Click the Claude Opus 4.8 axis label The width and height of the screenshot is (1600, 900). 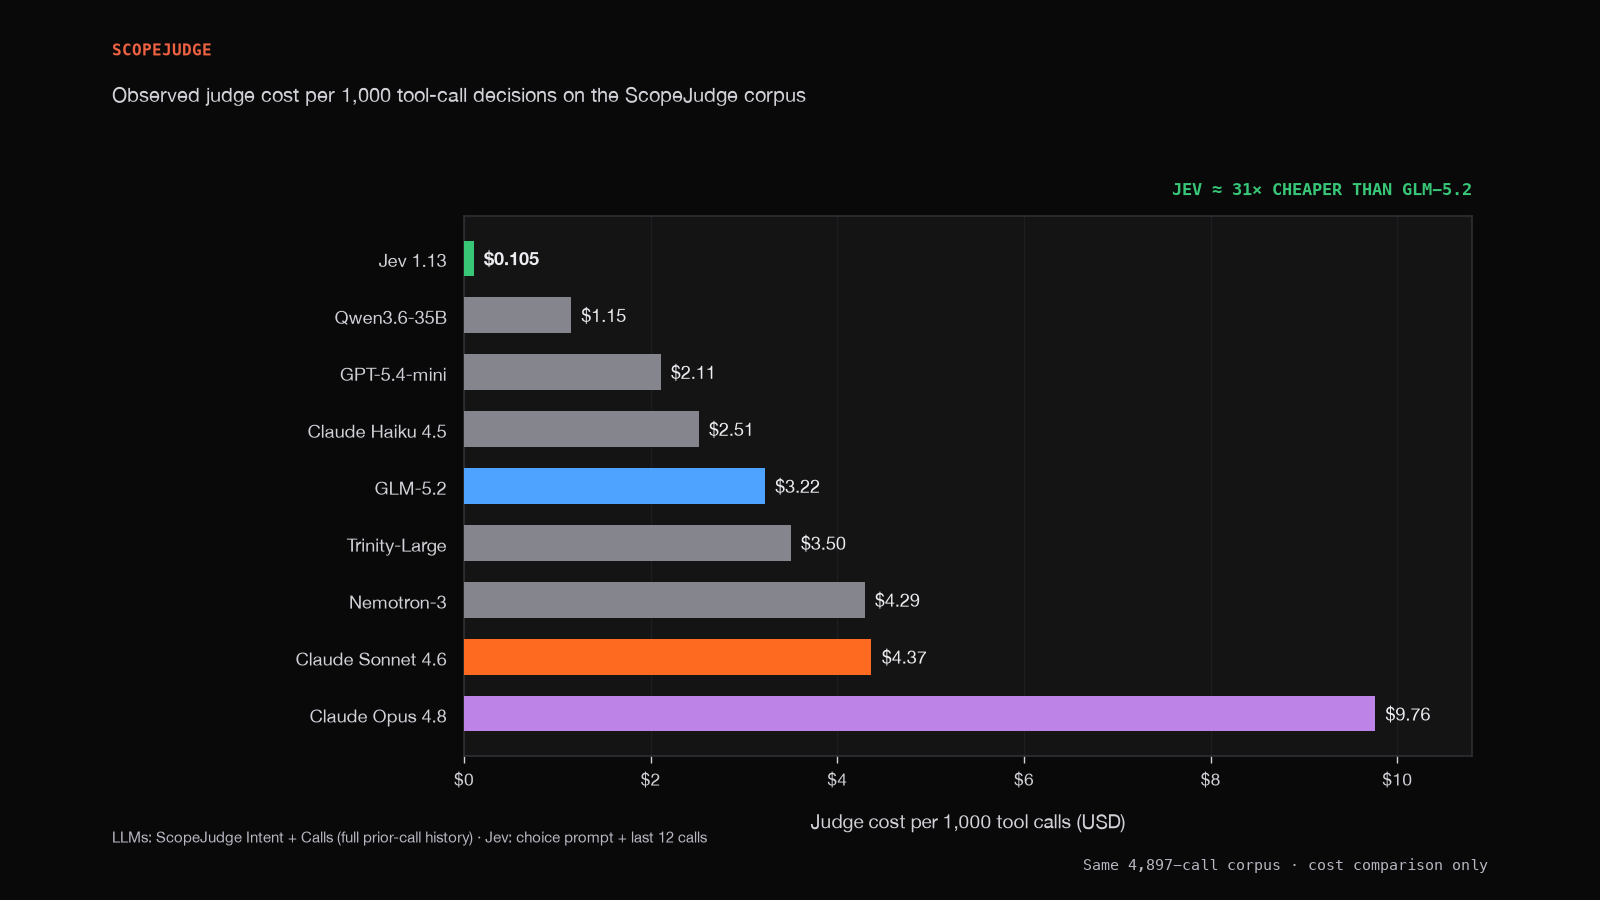[378, 717]
